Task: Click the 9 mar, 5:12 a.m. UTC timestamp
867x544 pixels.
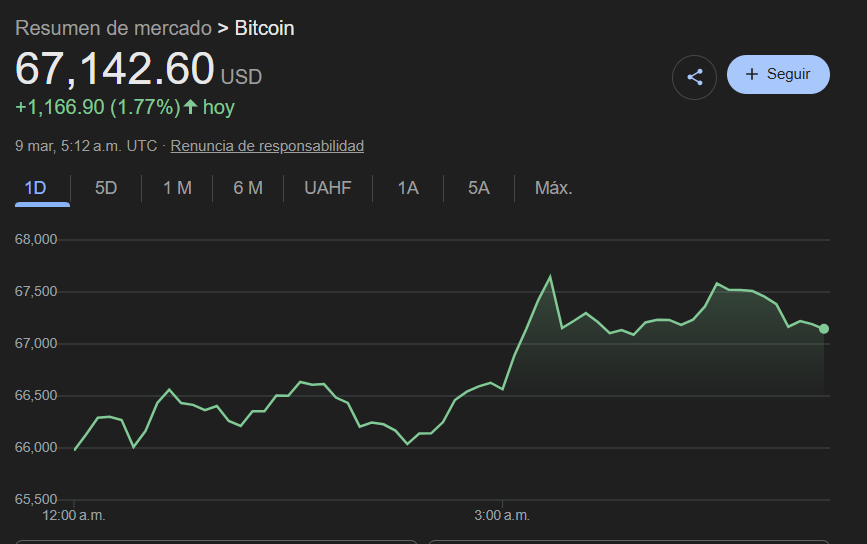Action: point(86,146)
